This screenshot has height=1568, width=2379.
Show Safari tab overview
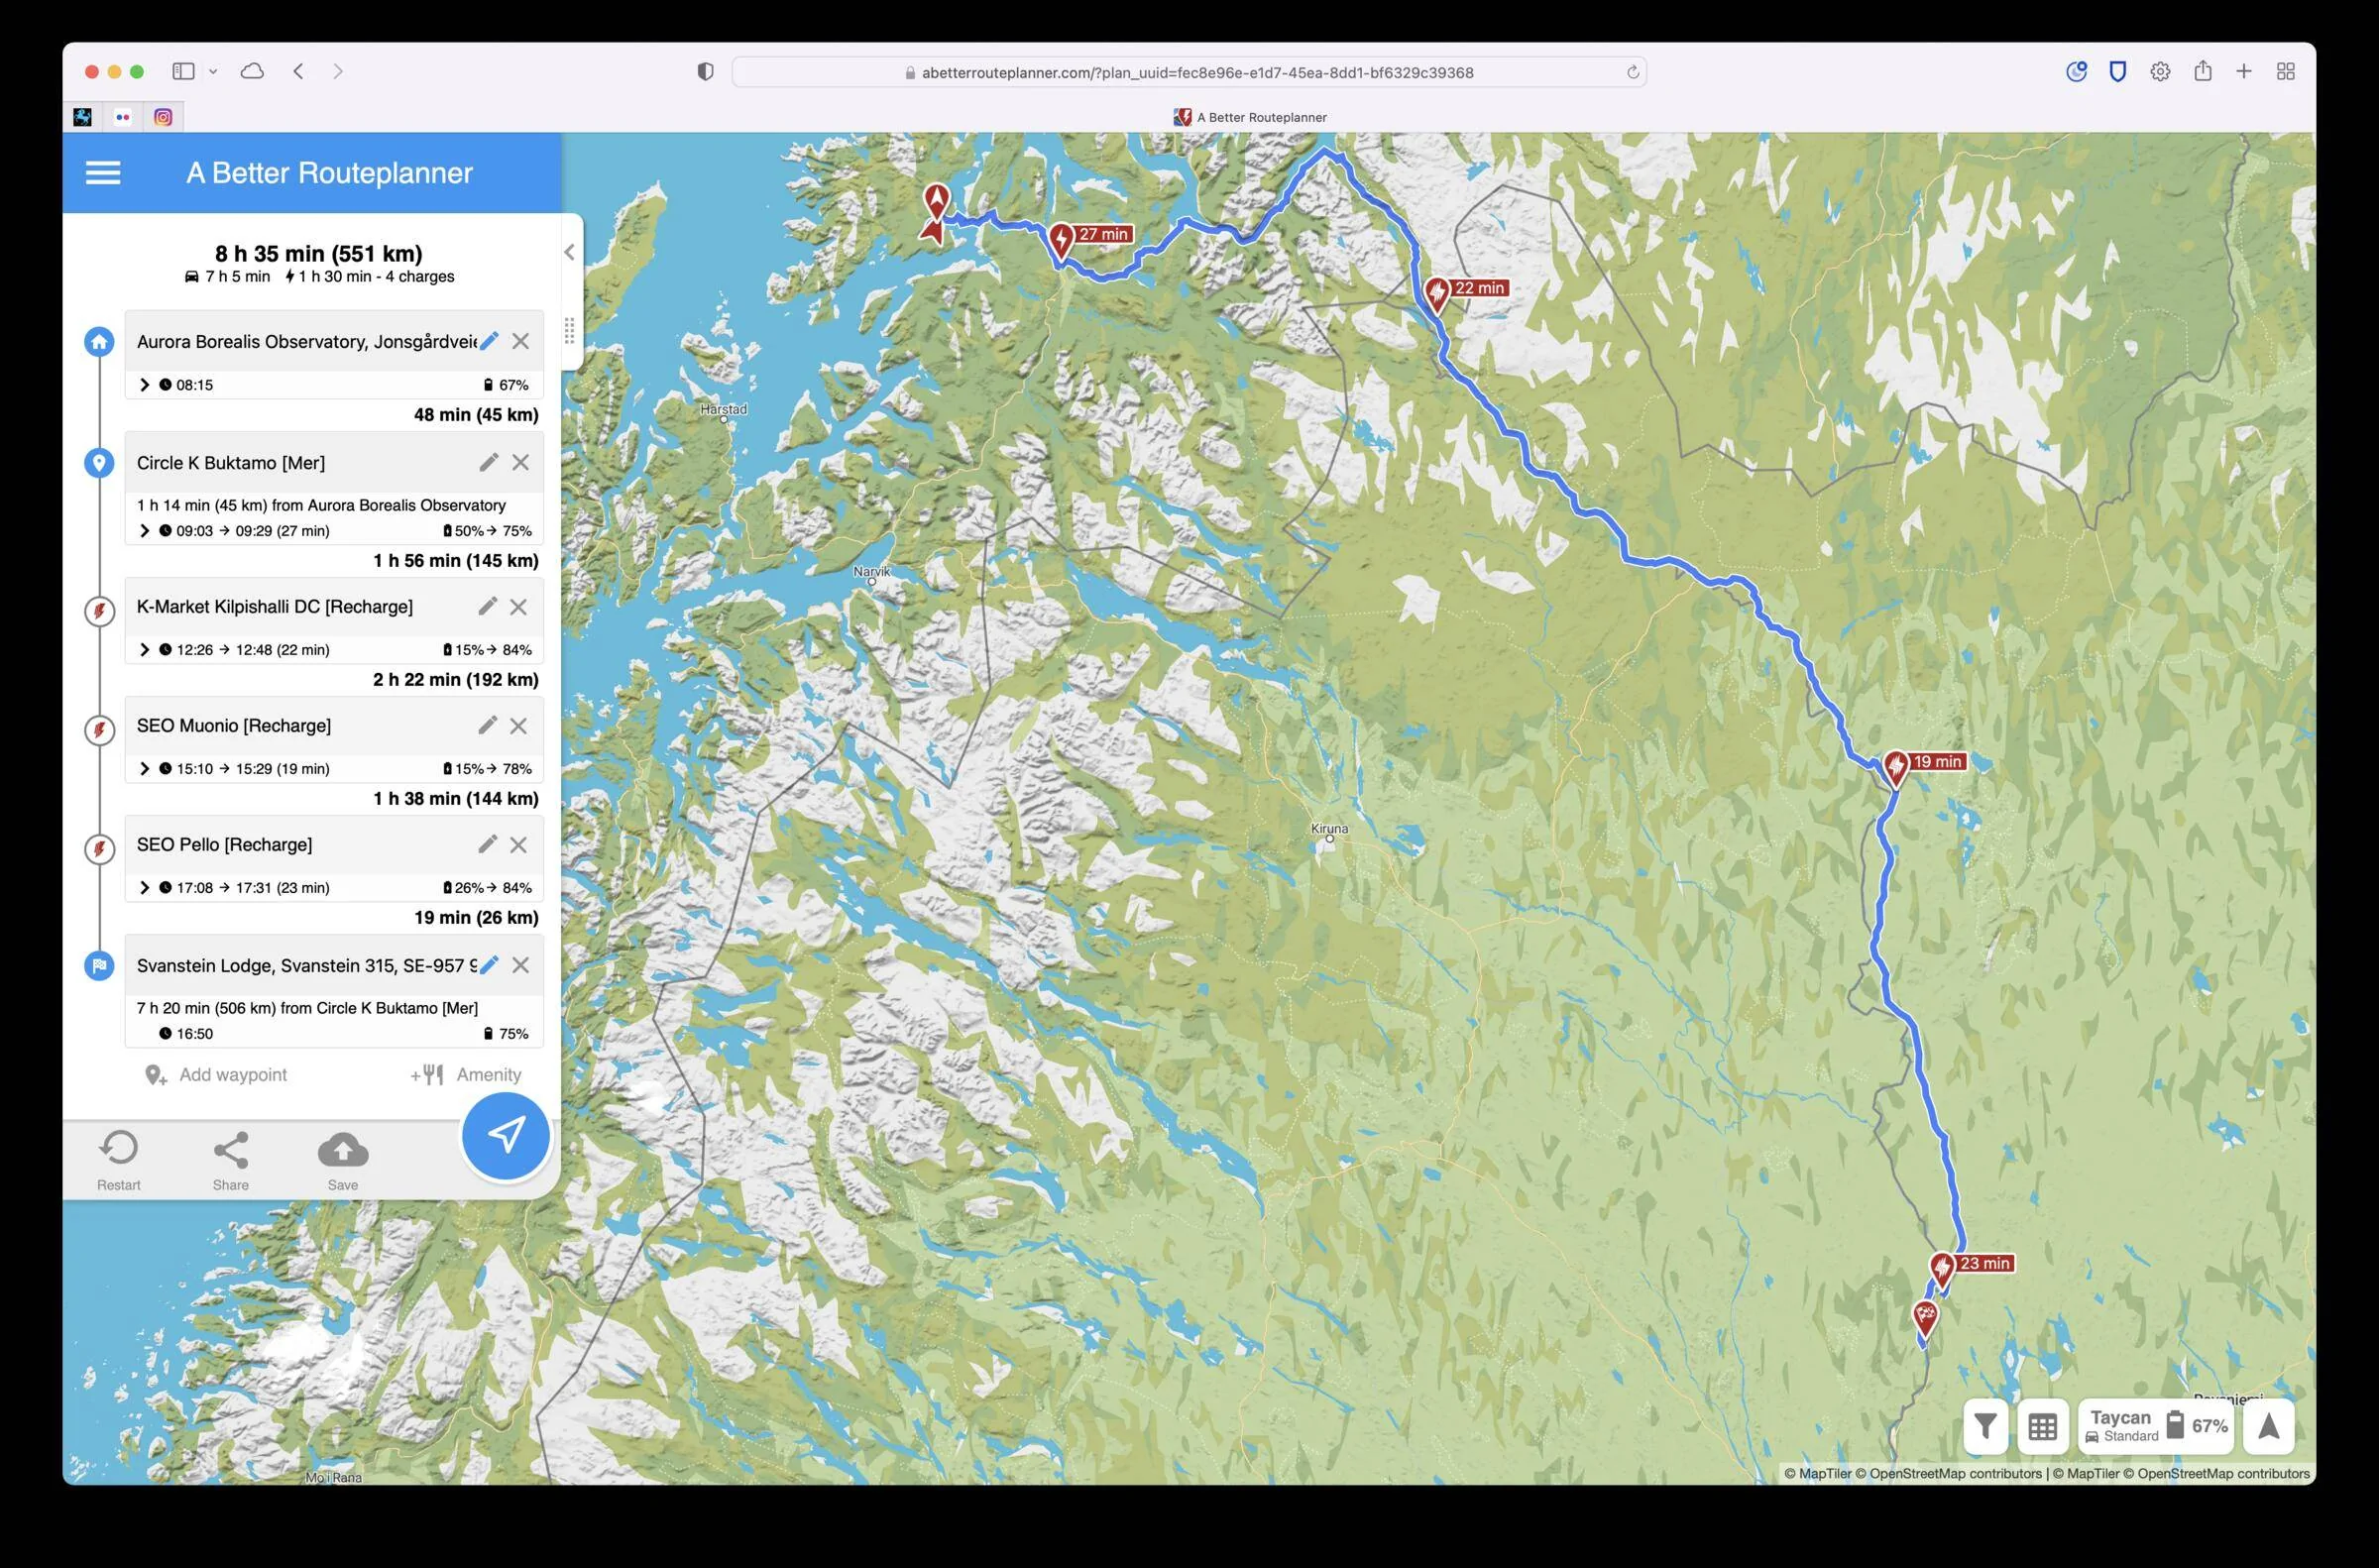2286,71
